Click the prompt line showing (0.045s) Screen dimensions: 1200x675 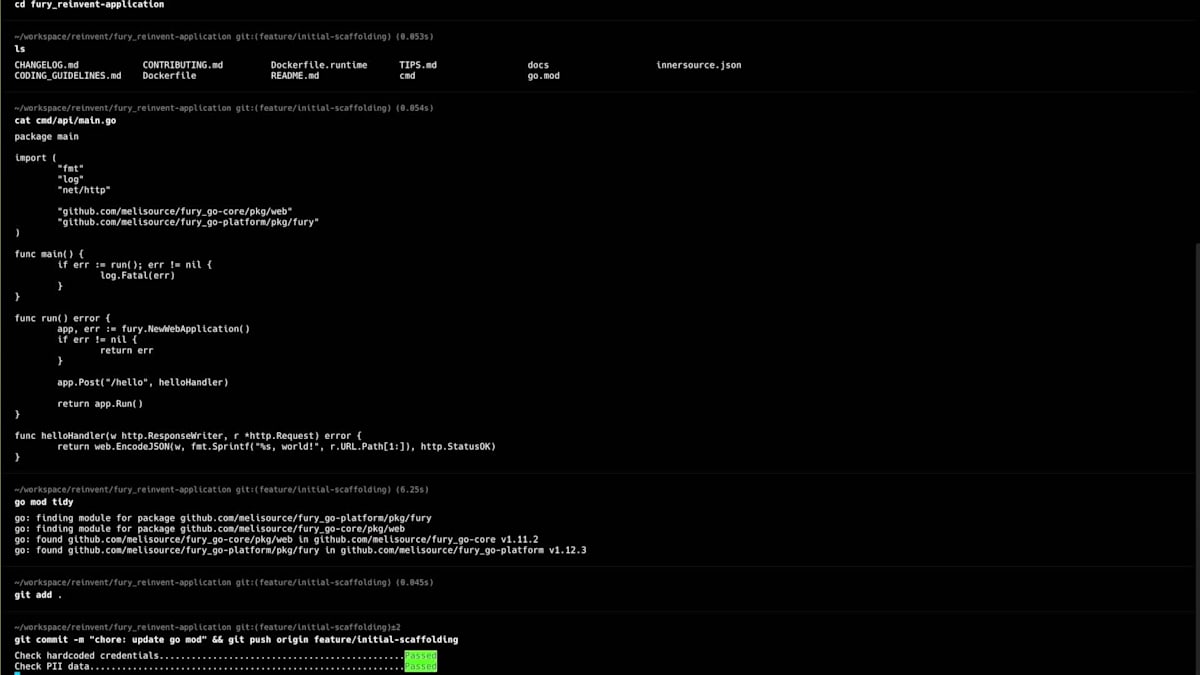(224, 582)
